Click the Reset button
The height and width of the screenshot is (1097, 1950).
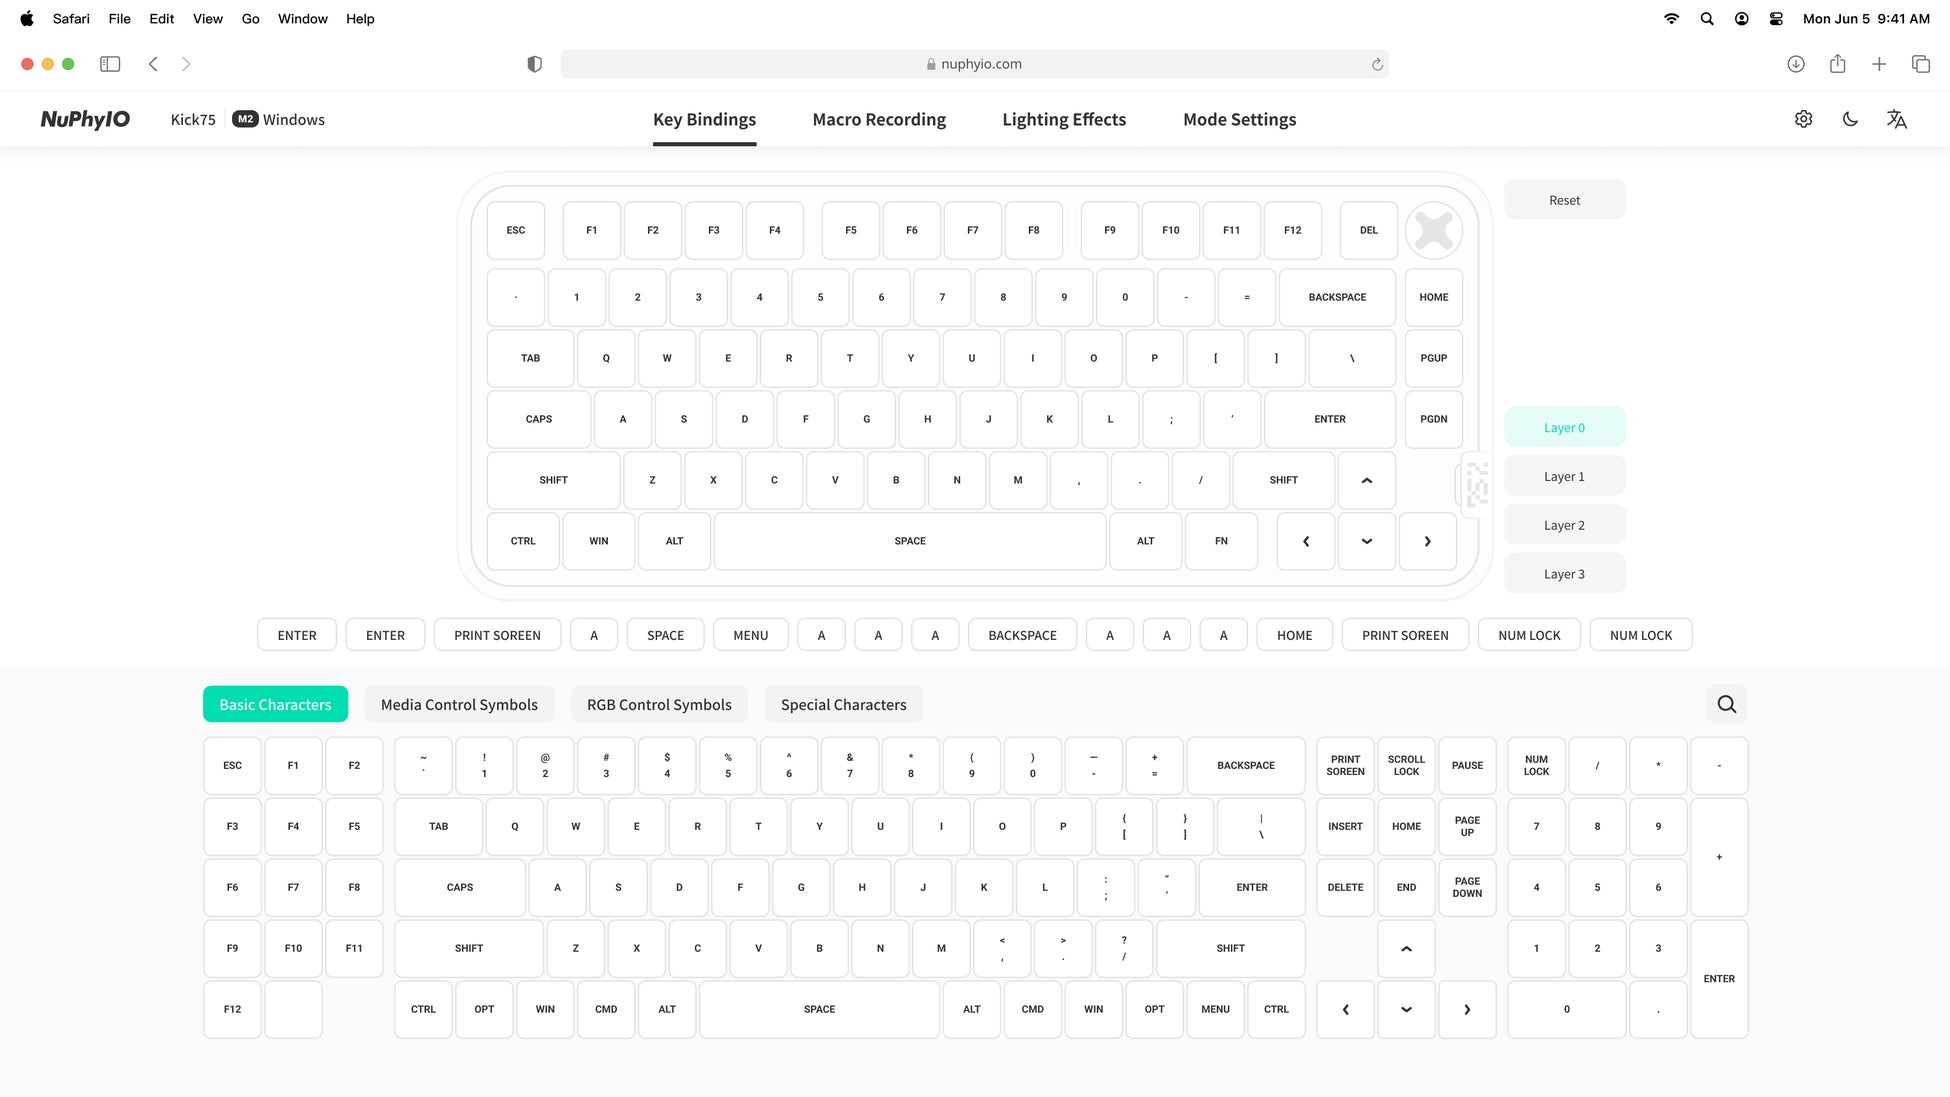1564,200
